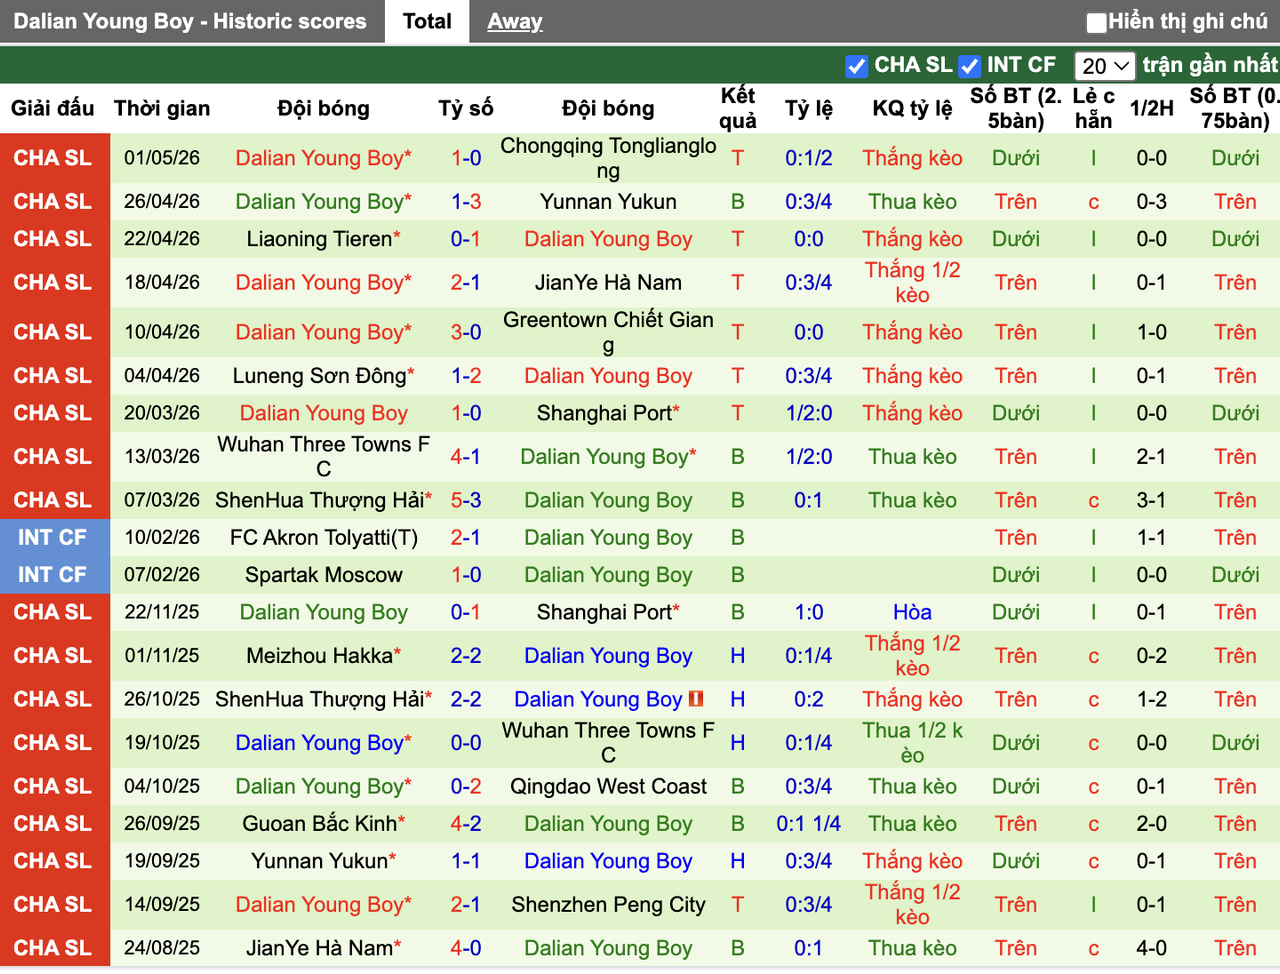Open the 20 recent matches dropdown
This screenshot has width=1280, height=974.
click(x=1105, y=66)
